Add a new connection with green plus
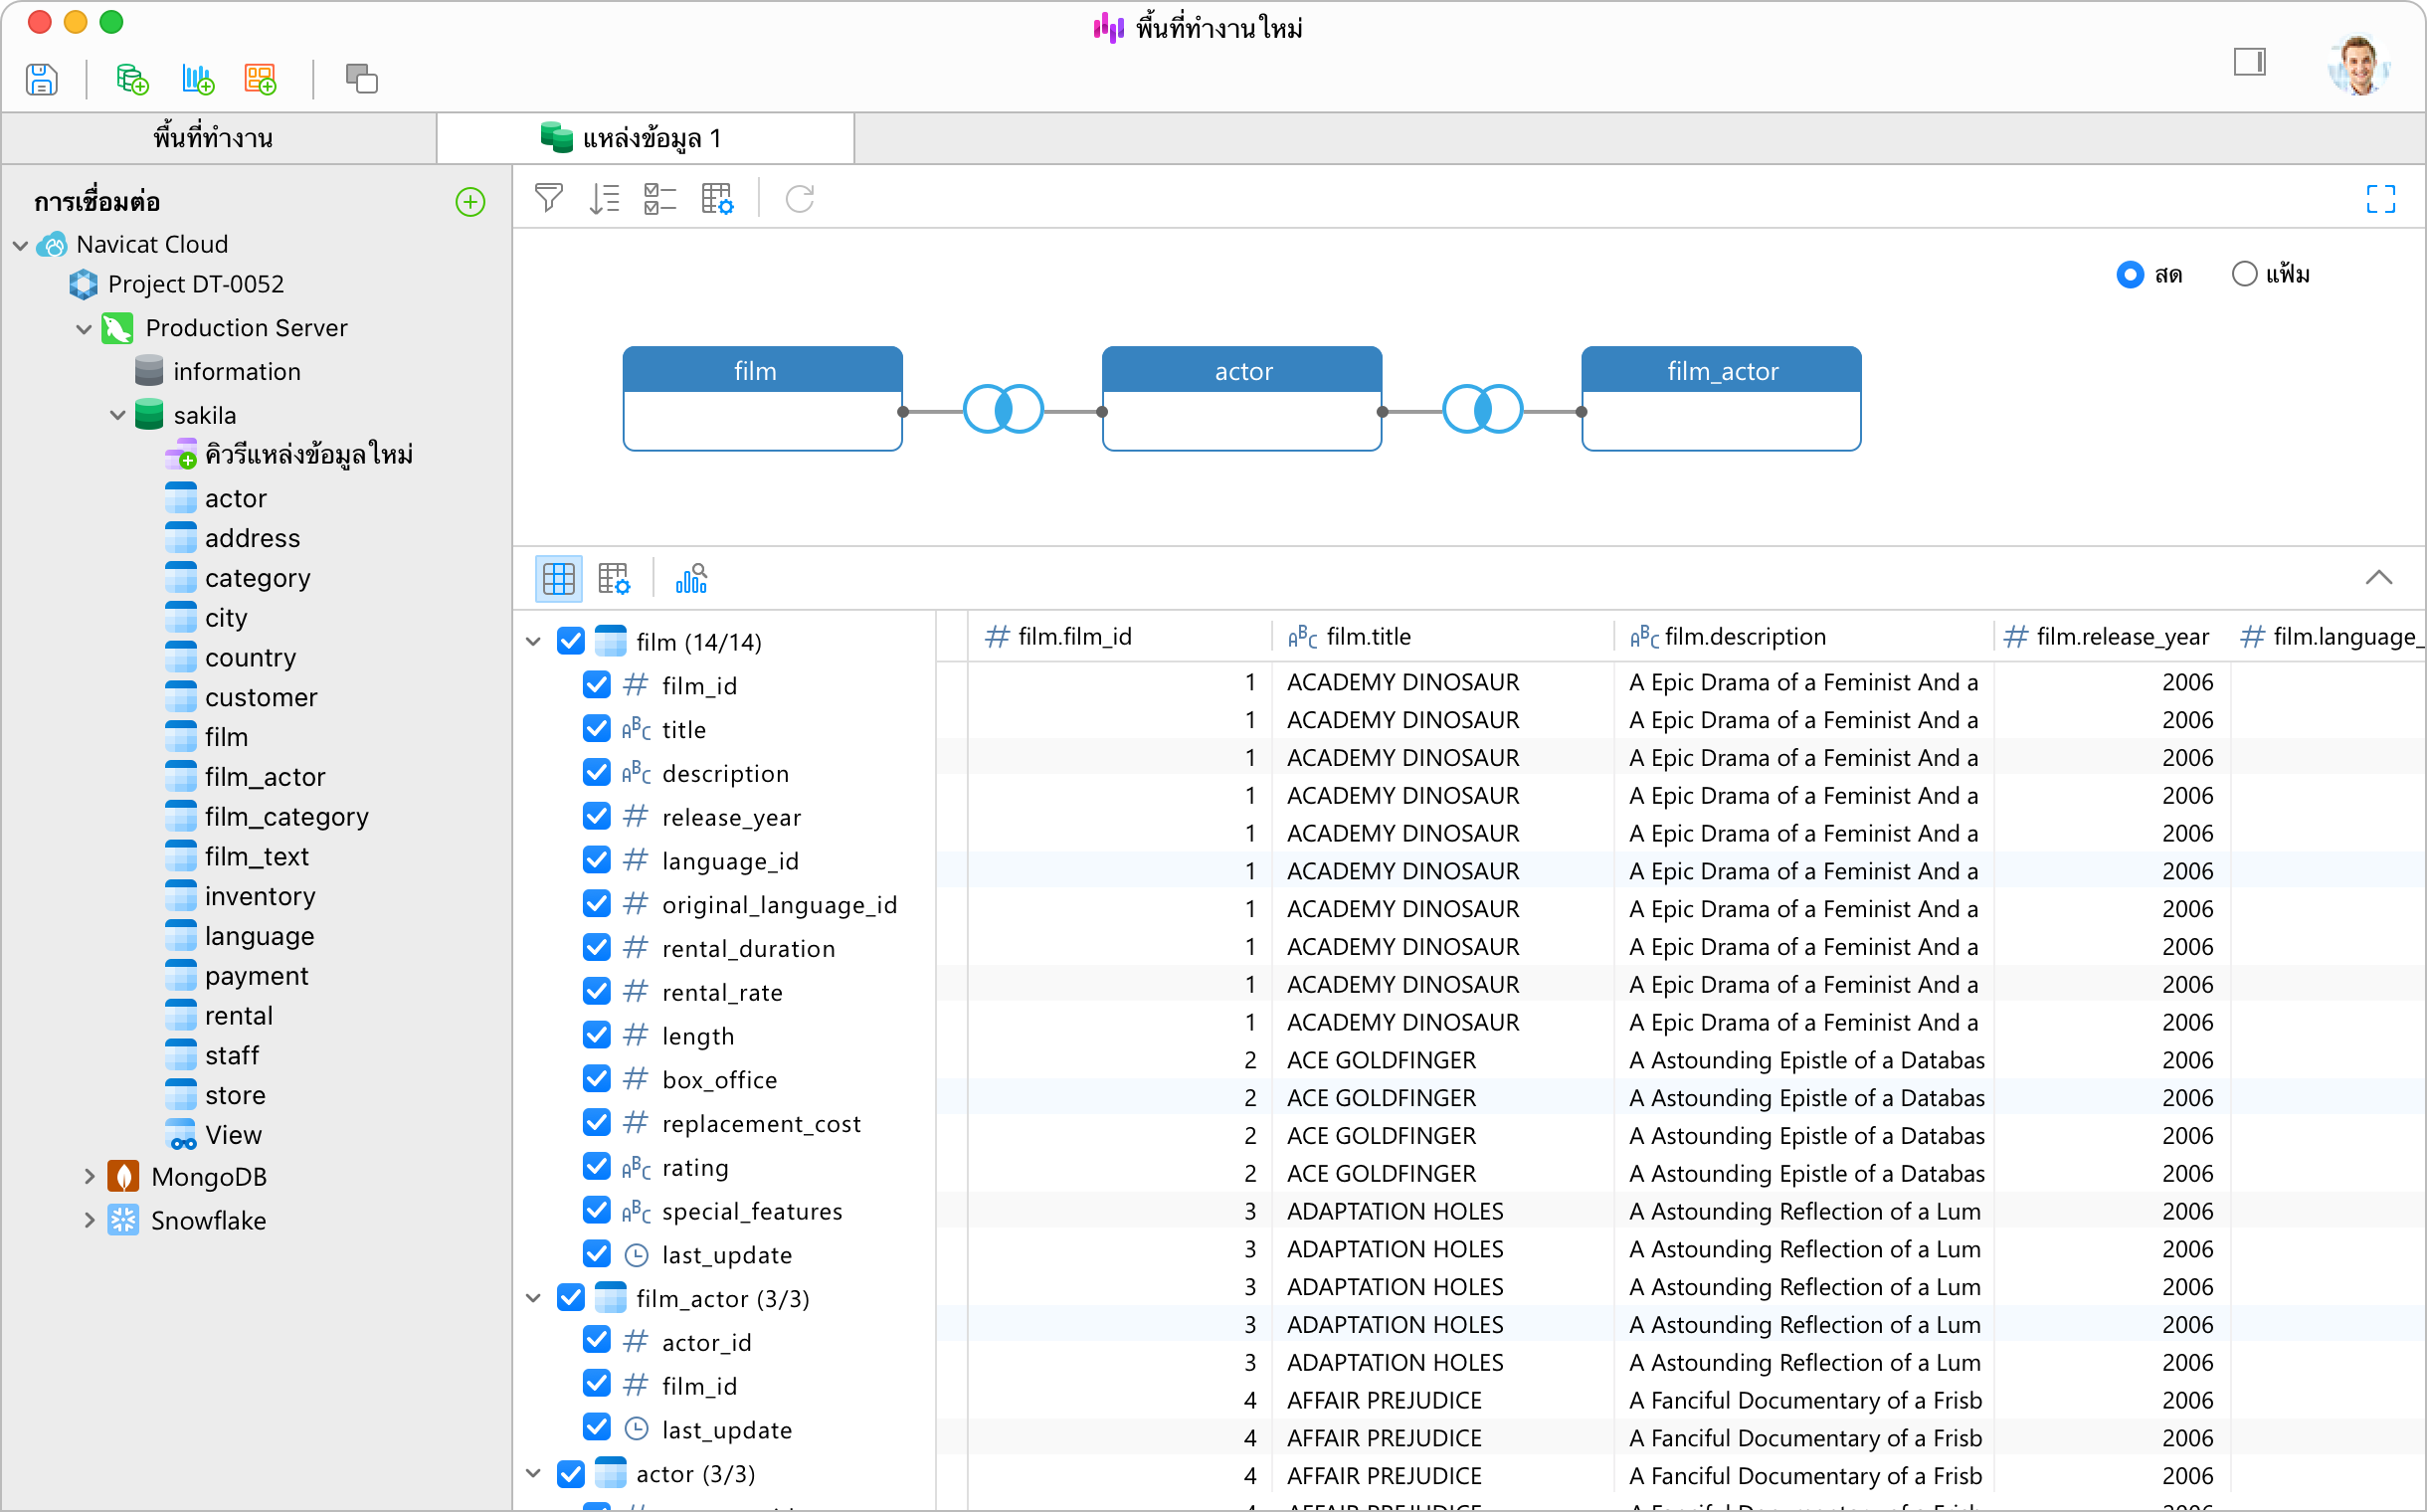2427x1512 pixels. pos(470,202)
